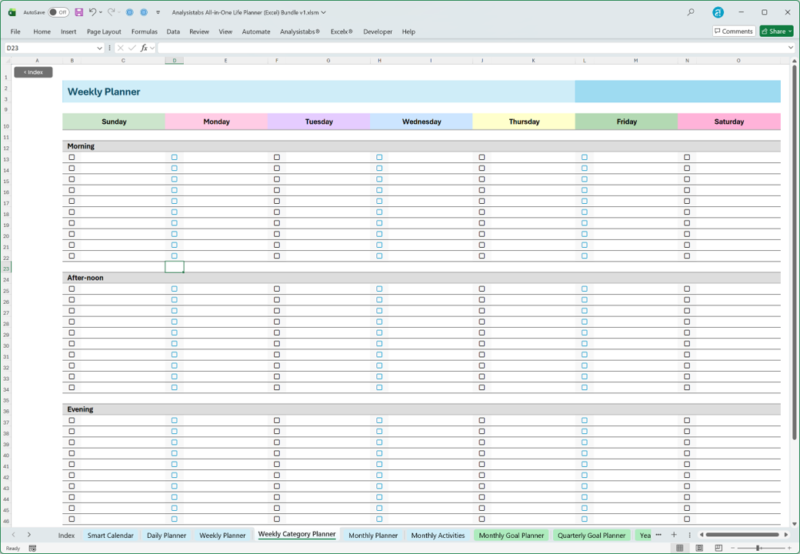This screenshot has height=554, width=800.
Task: Check first After-noon checkbox under Thursday
Action: (x=482, y=289)
